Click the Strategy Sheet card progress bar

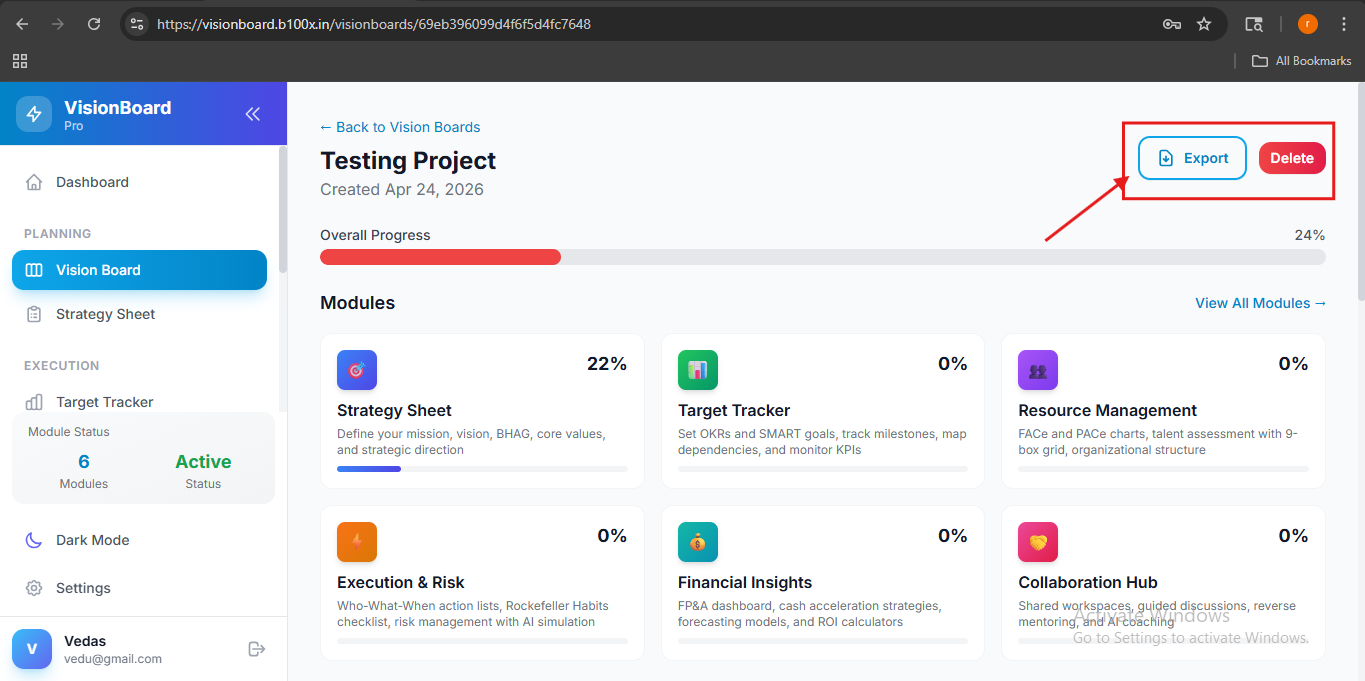[x=482, y=468]
